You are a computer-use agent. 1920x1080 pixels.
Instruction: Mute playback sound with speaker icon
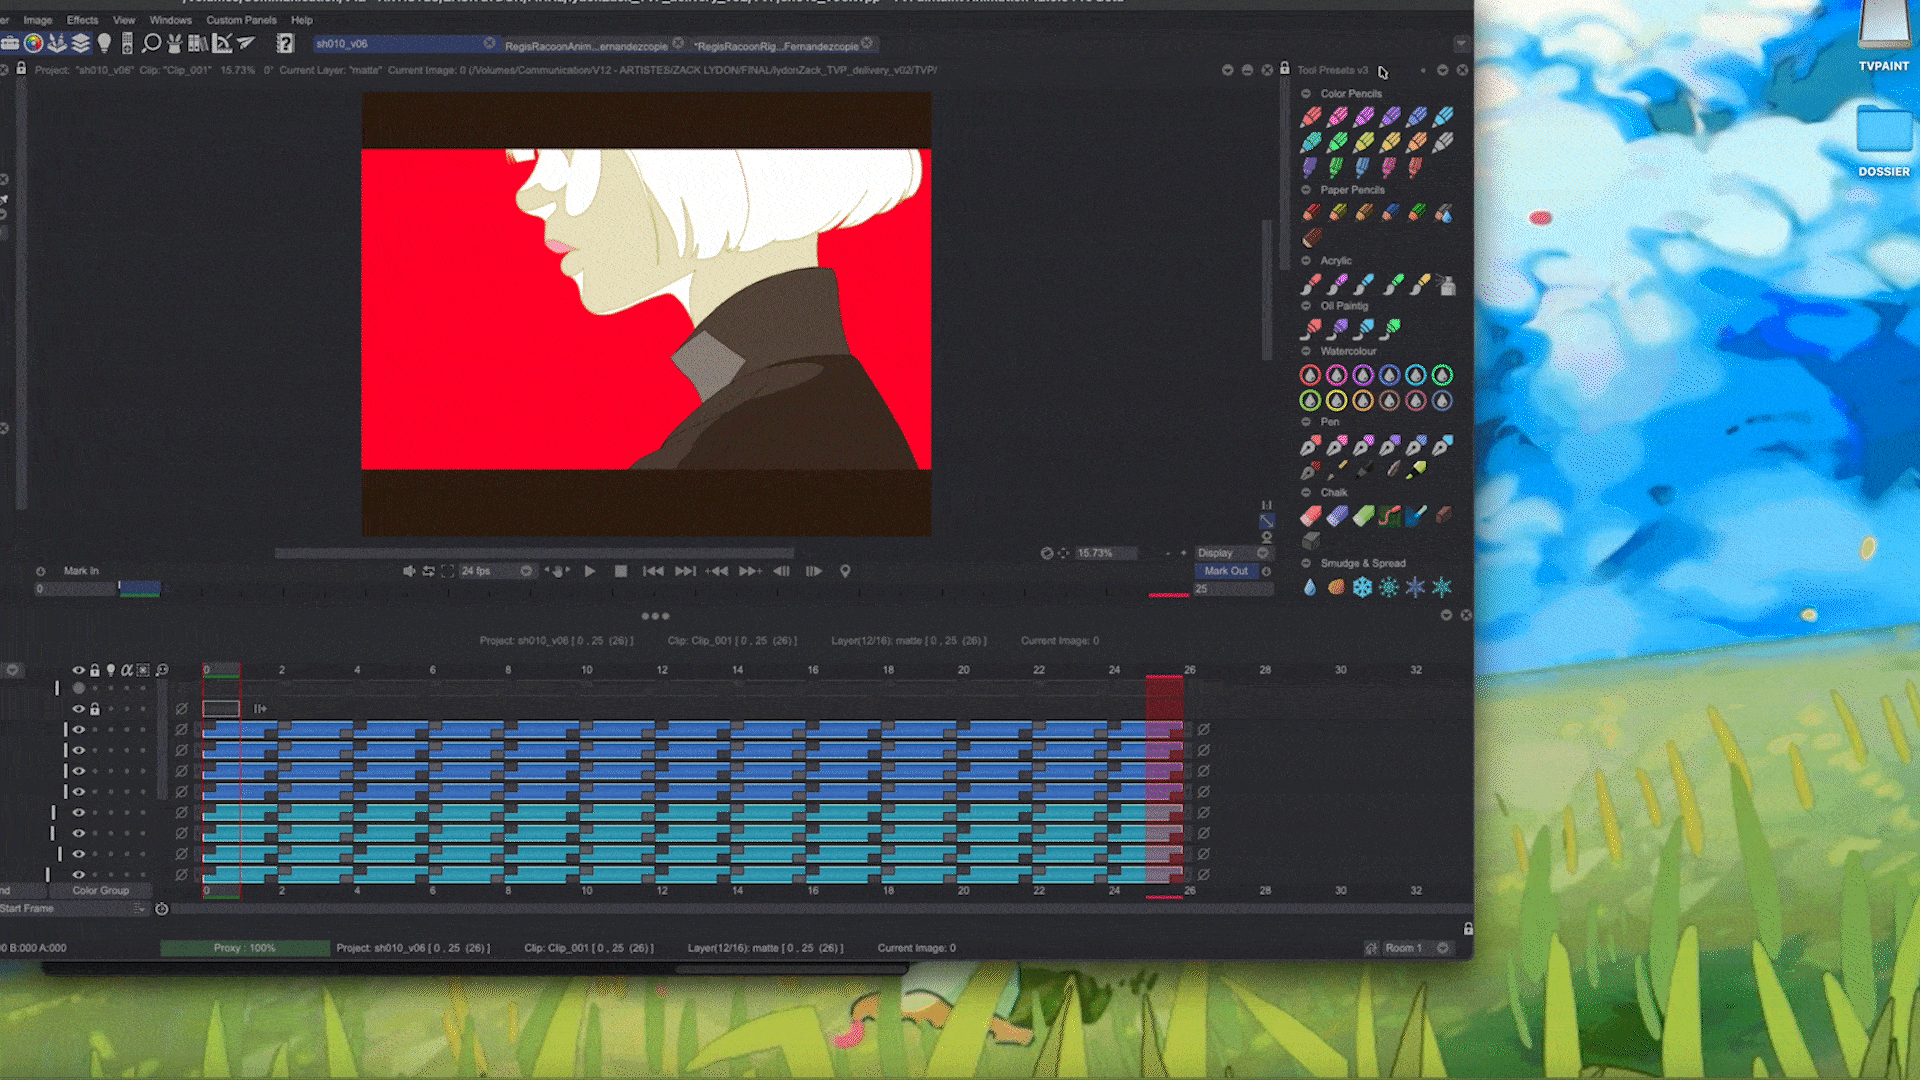pos(408,571)
